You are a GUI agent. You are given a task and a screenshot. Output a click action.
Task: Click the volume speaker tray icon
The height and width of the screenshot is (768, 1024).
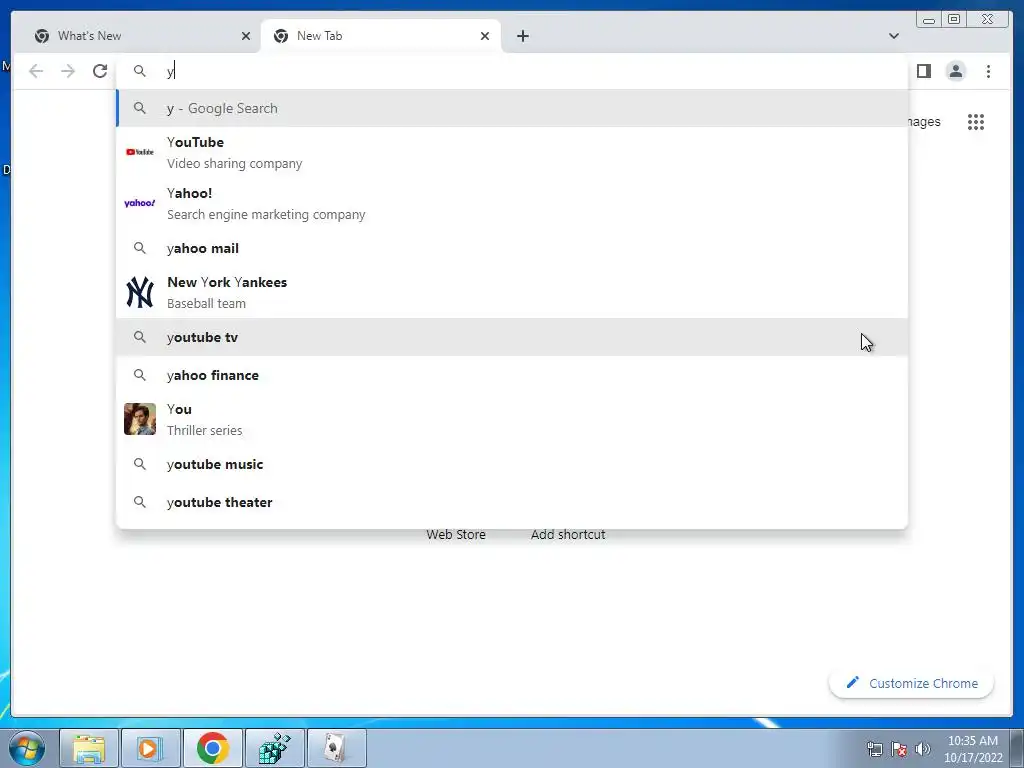[922, 749]
